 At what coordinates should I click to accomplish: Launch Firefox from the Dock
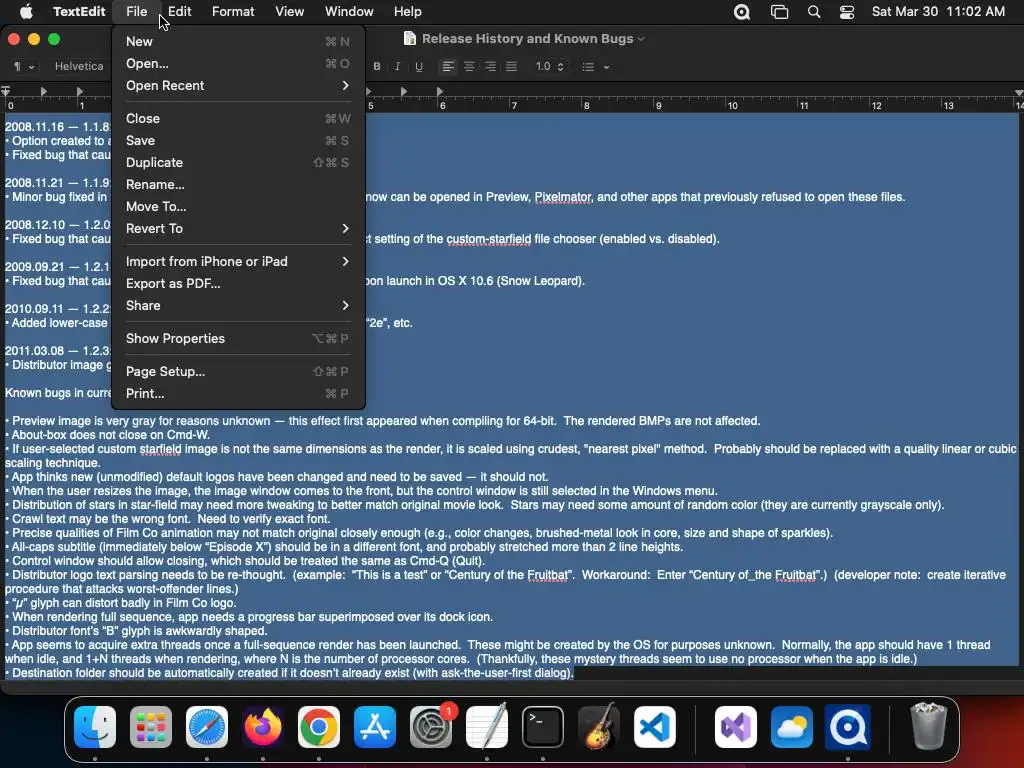(263, 727)
